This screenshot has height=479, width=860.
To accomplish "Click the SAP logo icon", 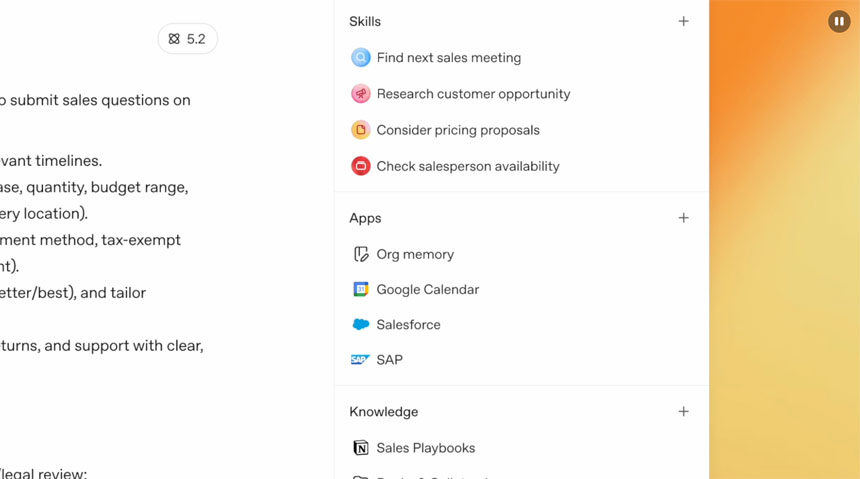I will [361, 359].
